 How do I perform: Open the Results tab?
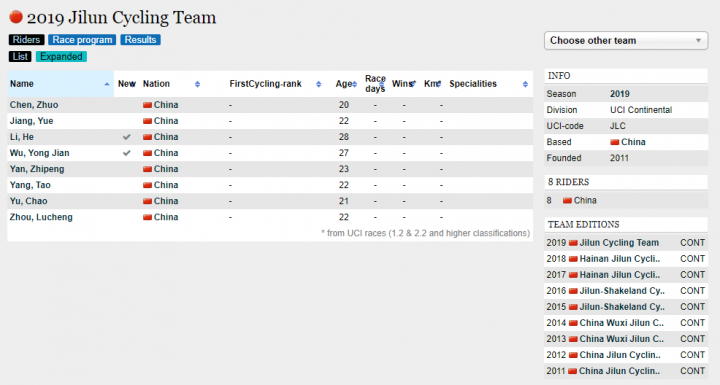[x=141, y=40]
